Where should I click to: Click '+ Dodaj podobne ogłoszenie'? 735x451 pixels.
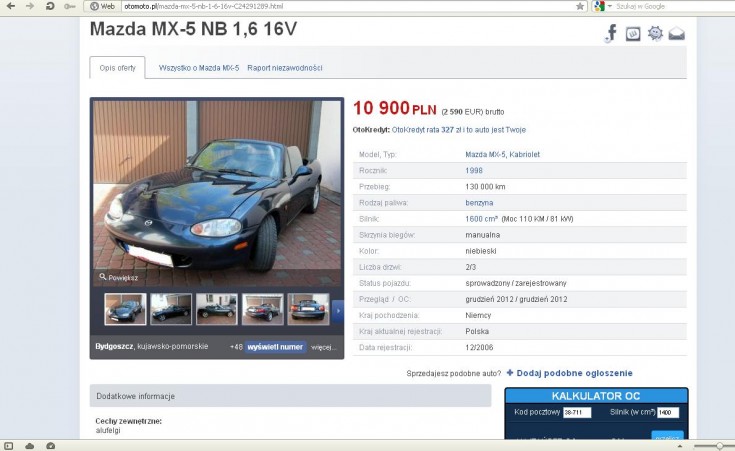tap(570, 373)
